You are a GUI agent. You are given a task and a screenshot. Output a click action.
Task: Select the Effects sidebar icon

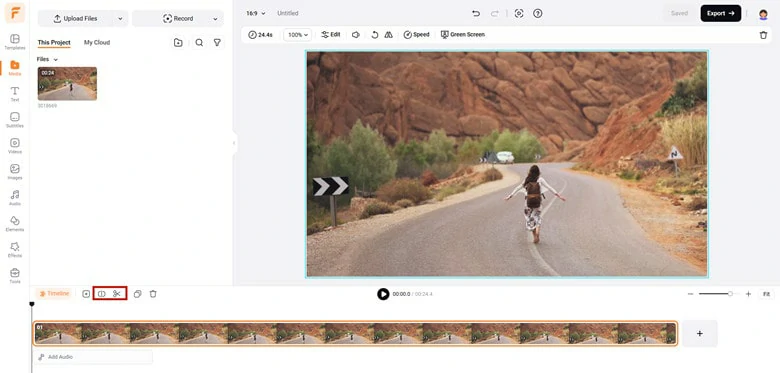pyautogui.click(x=15, y=250)
